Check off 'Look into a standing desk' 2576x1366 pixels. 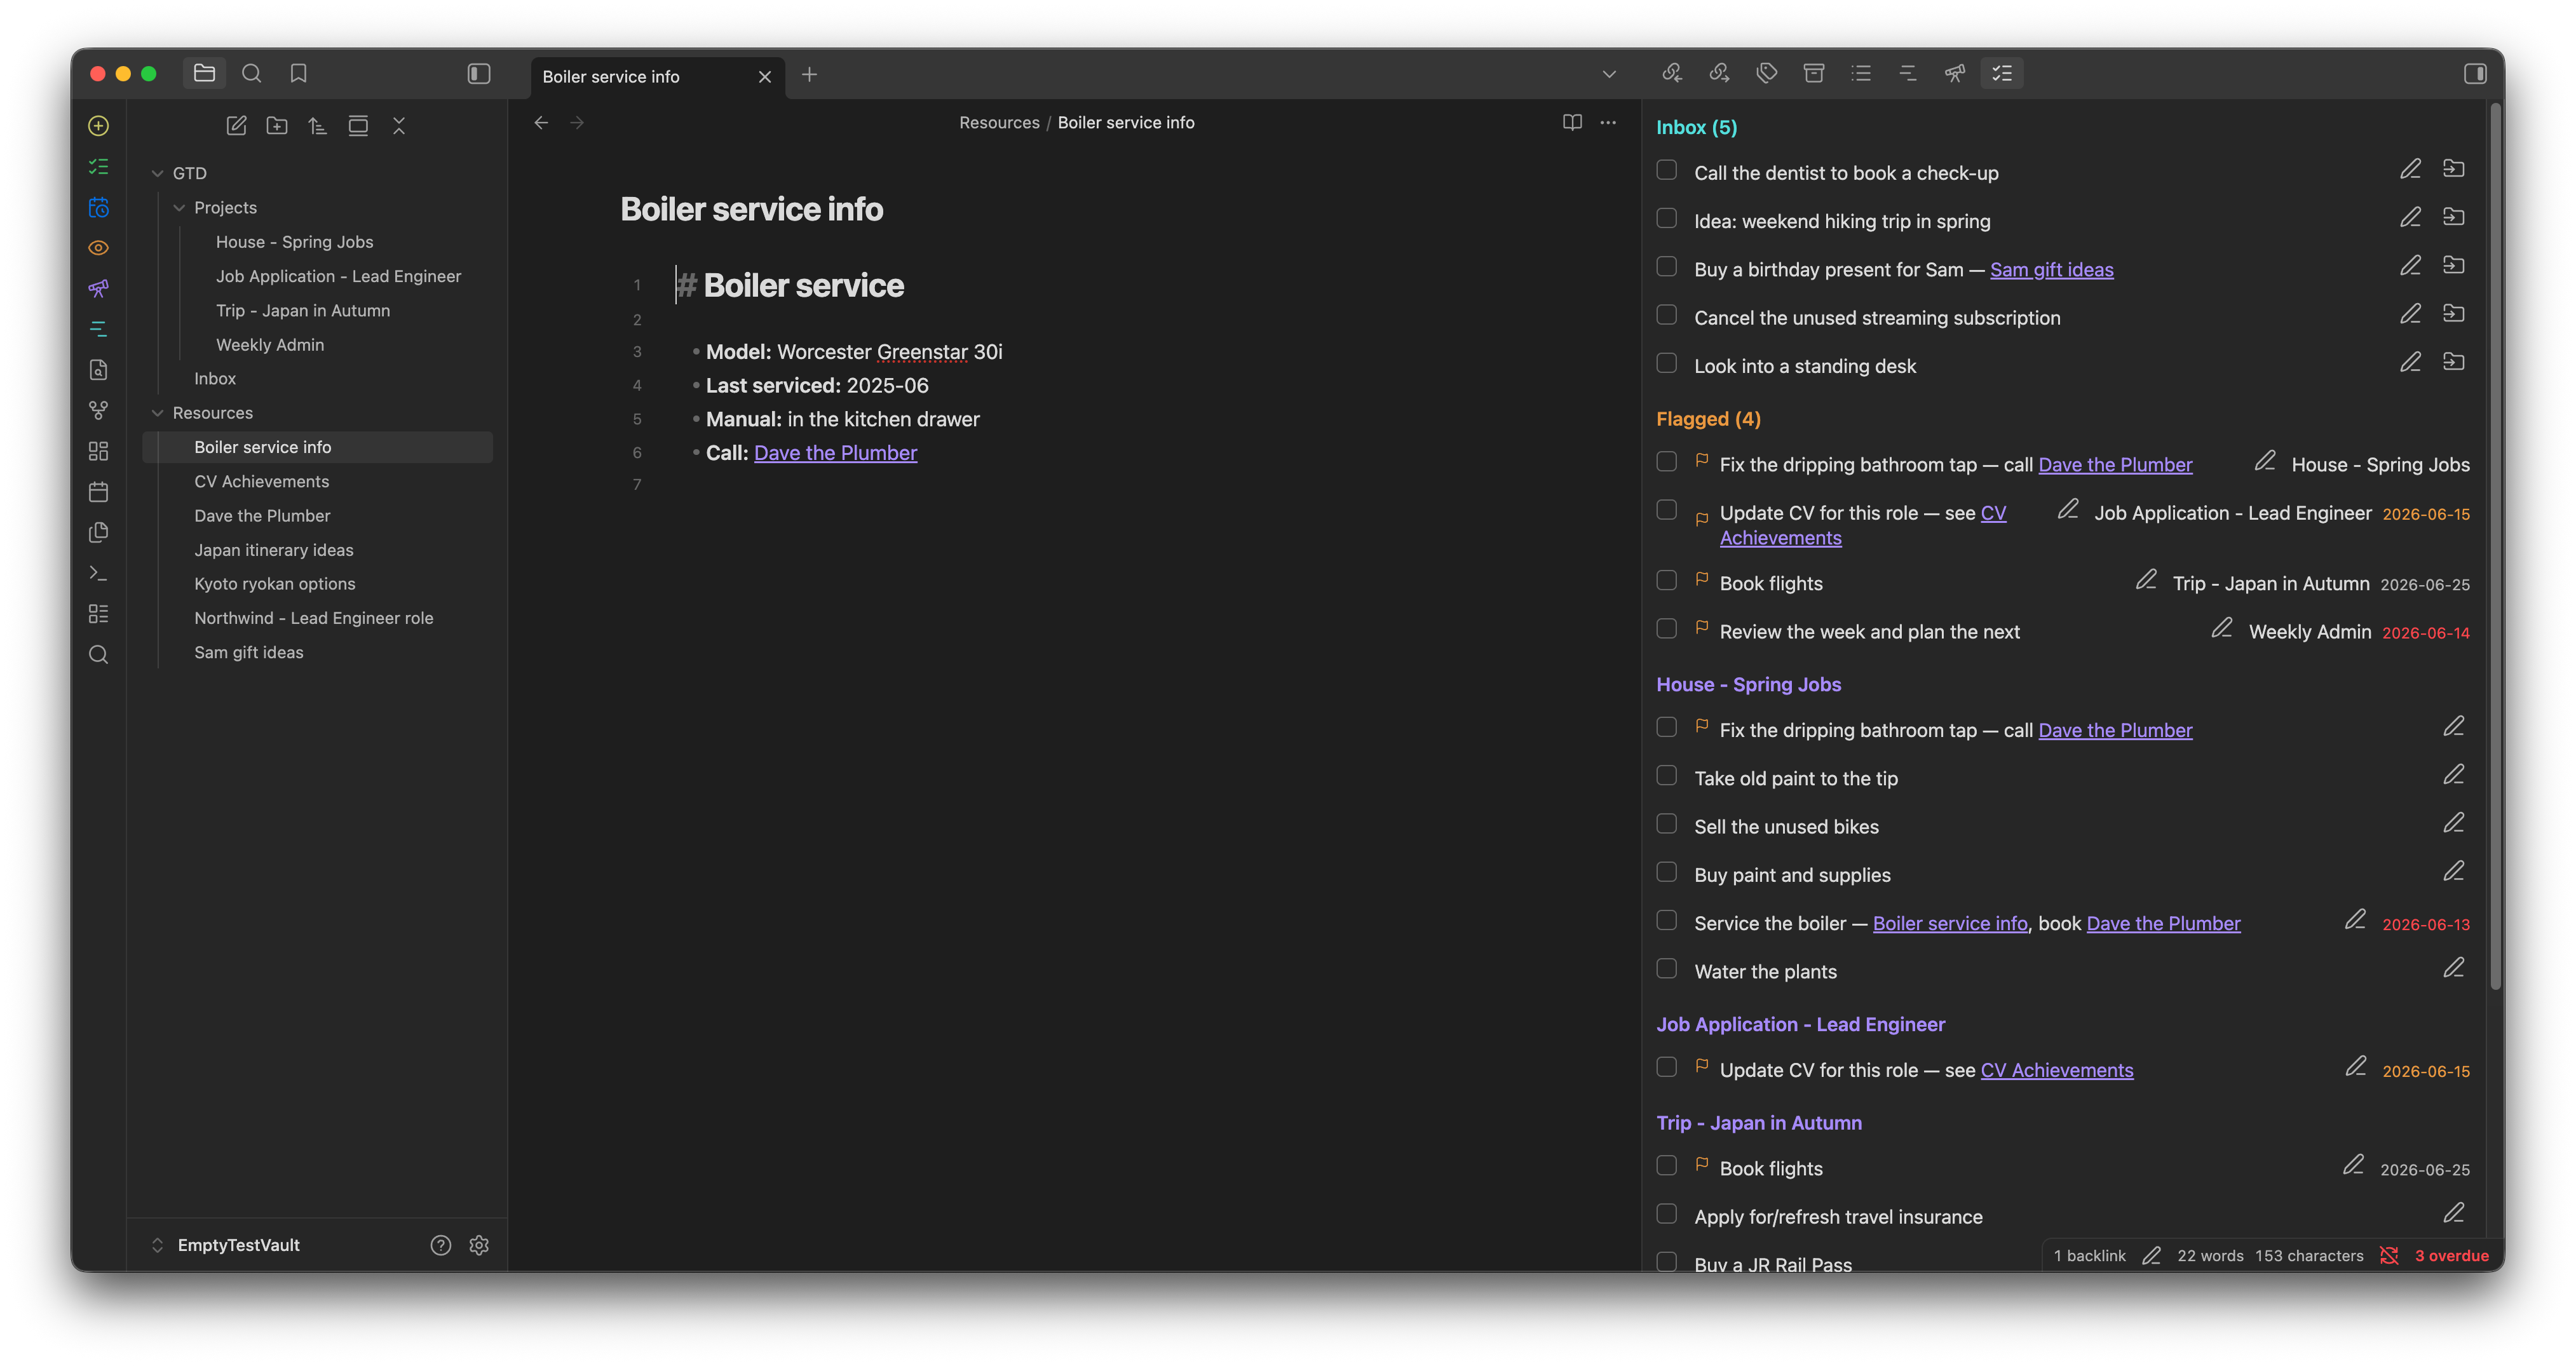[1666, 363]
